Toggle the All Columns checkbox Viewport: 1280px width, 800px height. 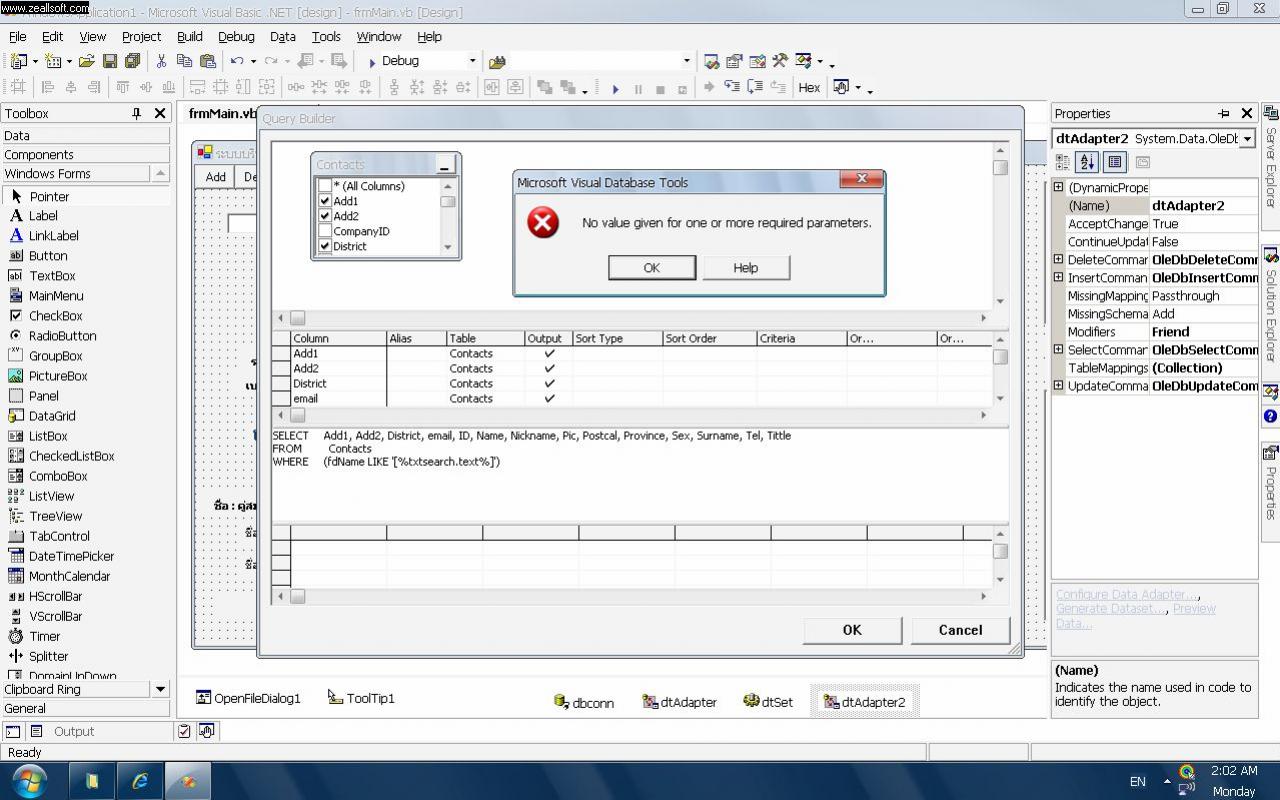click(325, 186)
